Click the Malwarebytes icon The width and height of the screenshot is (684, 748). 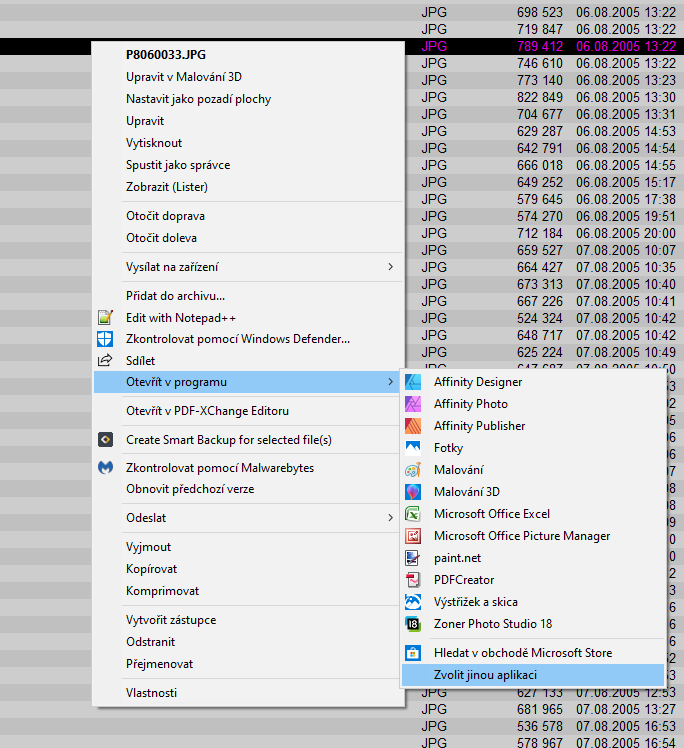(105, 468)
